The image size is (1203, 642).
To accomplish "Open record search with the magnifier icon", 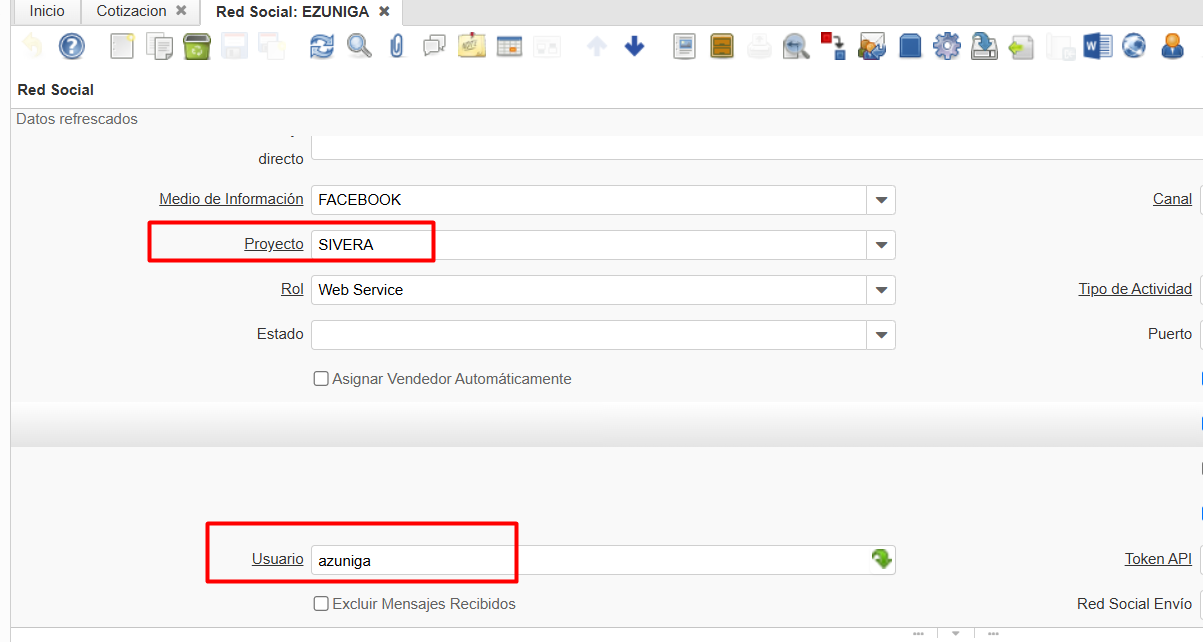I will pyautogui.click(x=359, y=46).
